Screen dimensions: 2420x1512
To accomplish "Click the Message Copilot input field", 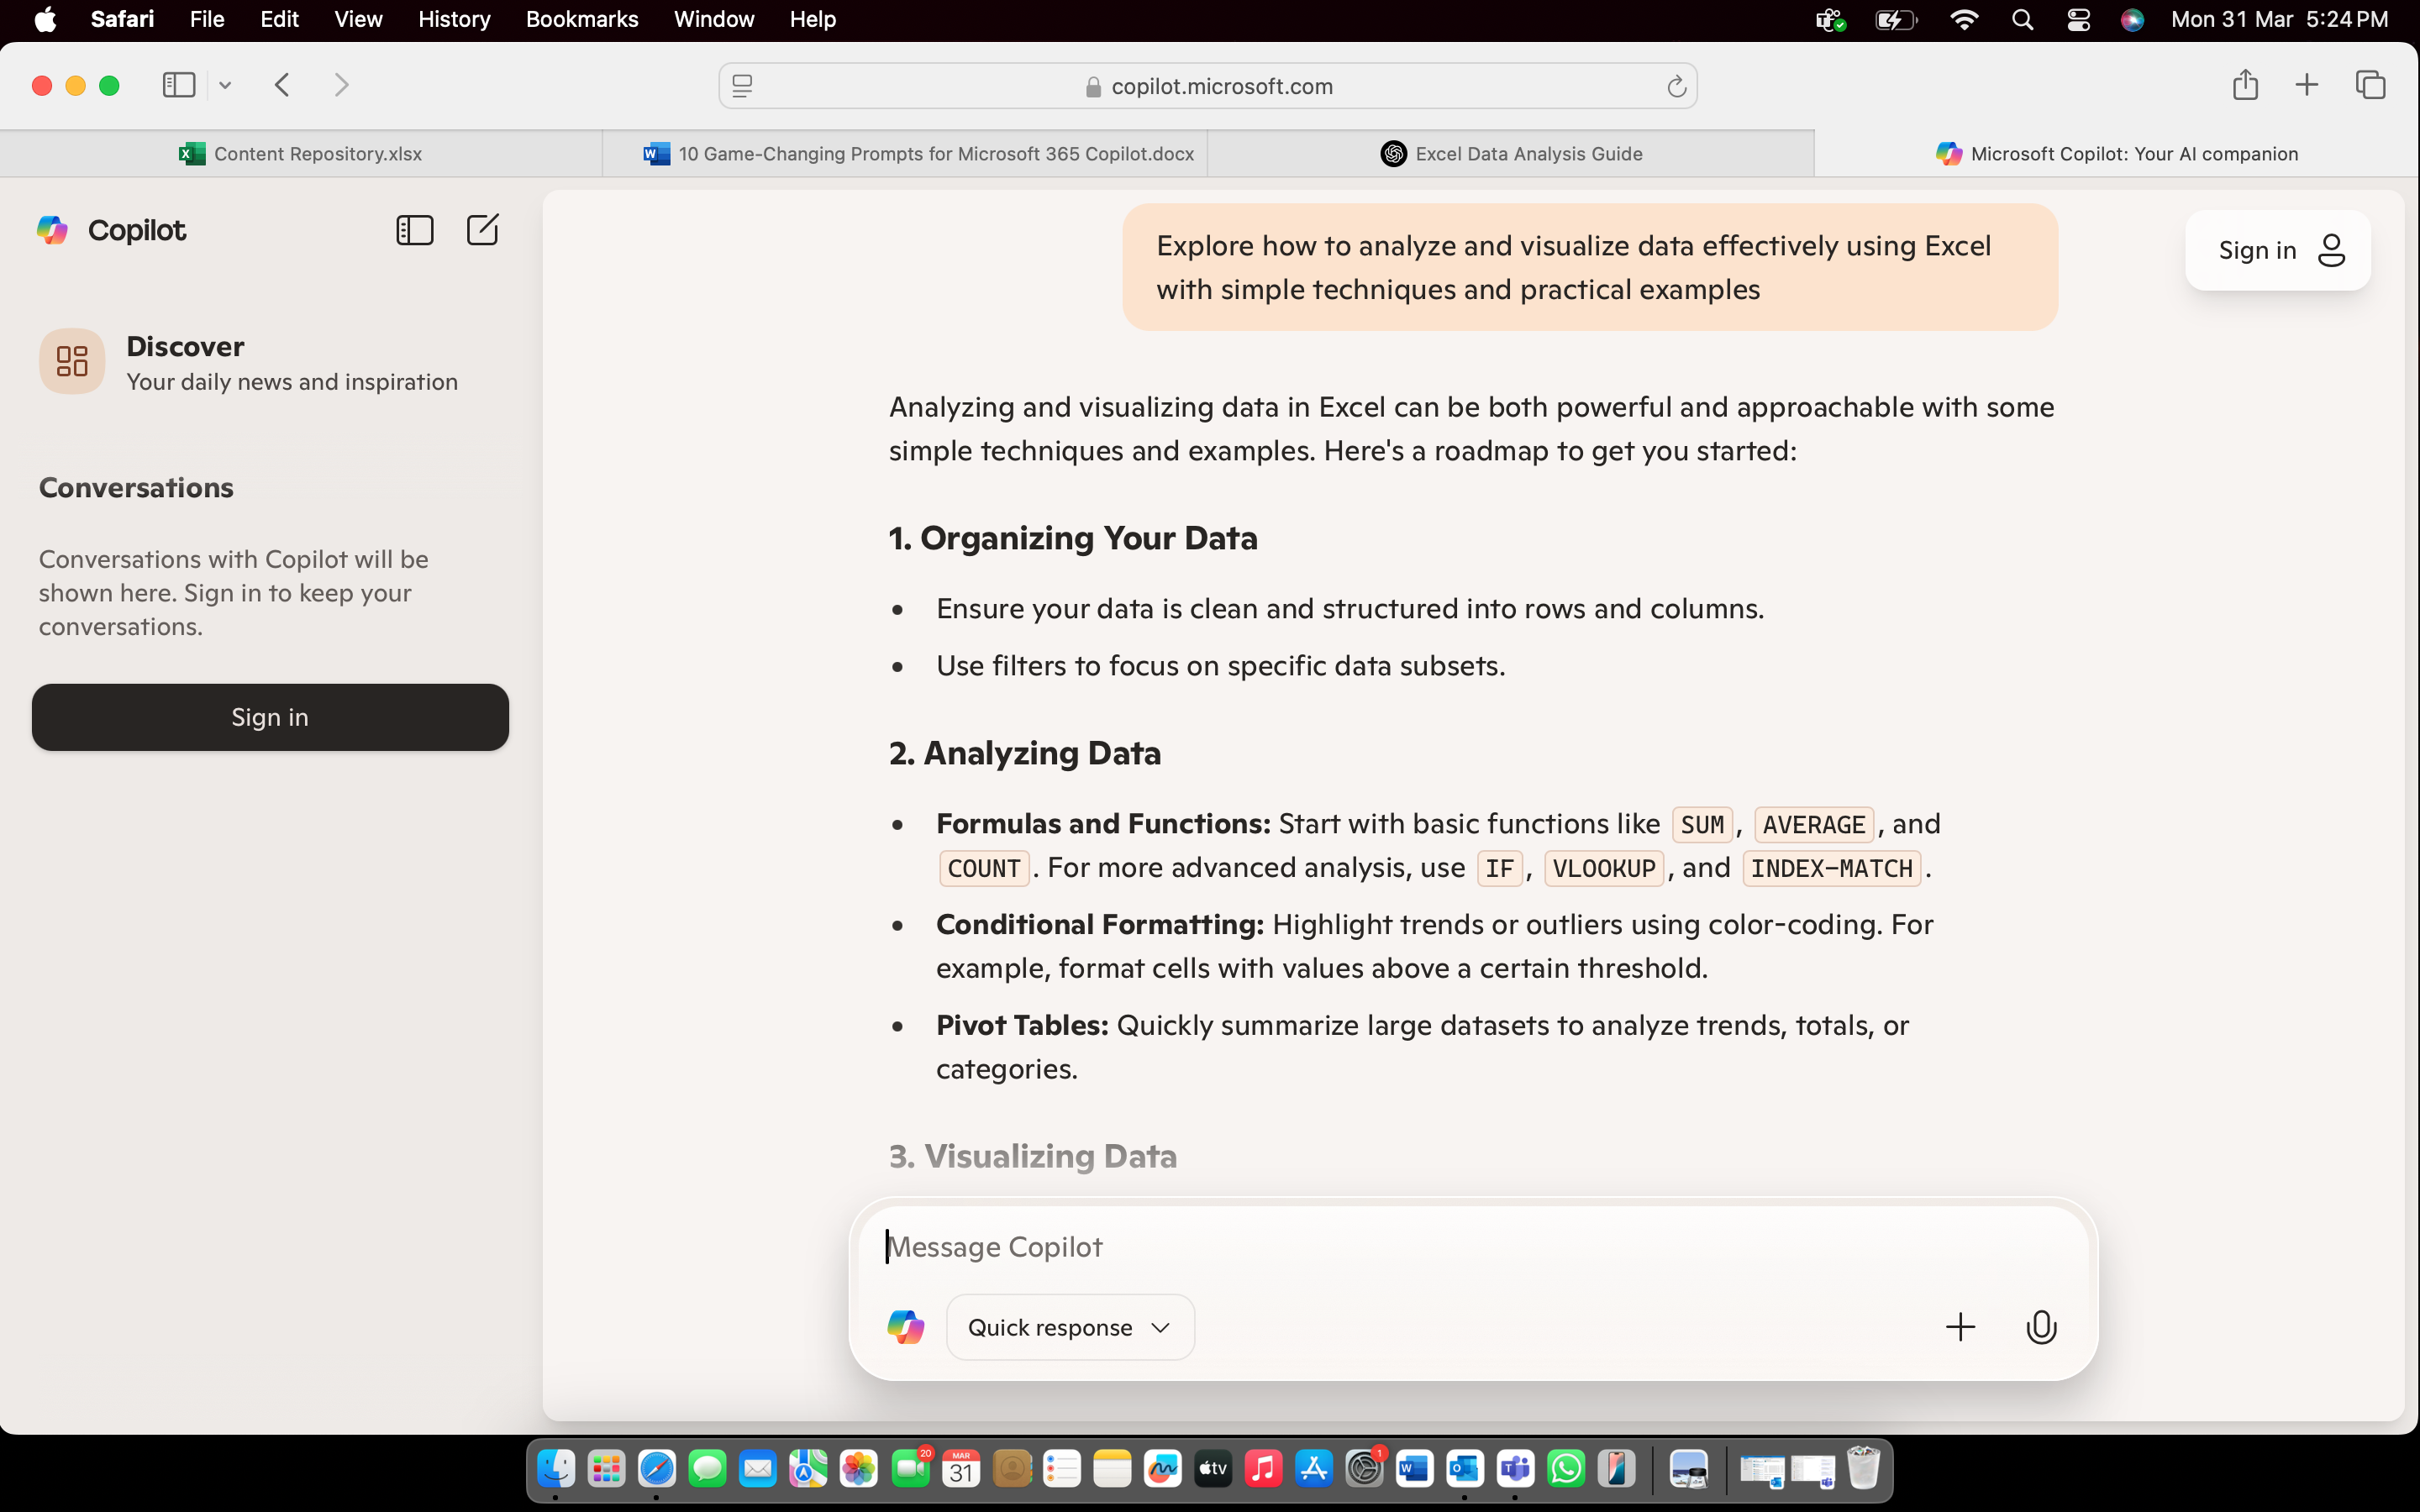I will (1472, 1247).
